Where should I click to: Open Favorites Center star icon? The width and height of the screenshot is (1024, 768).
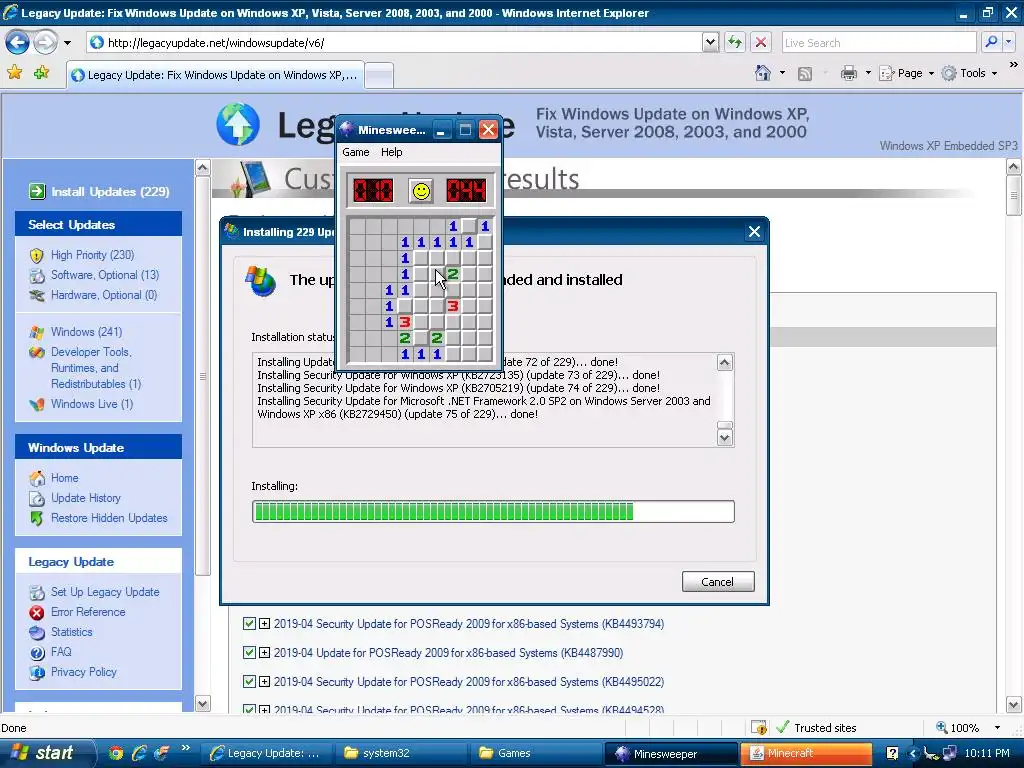tap(14, 72)
